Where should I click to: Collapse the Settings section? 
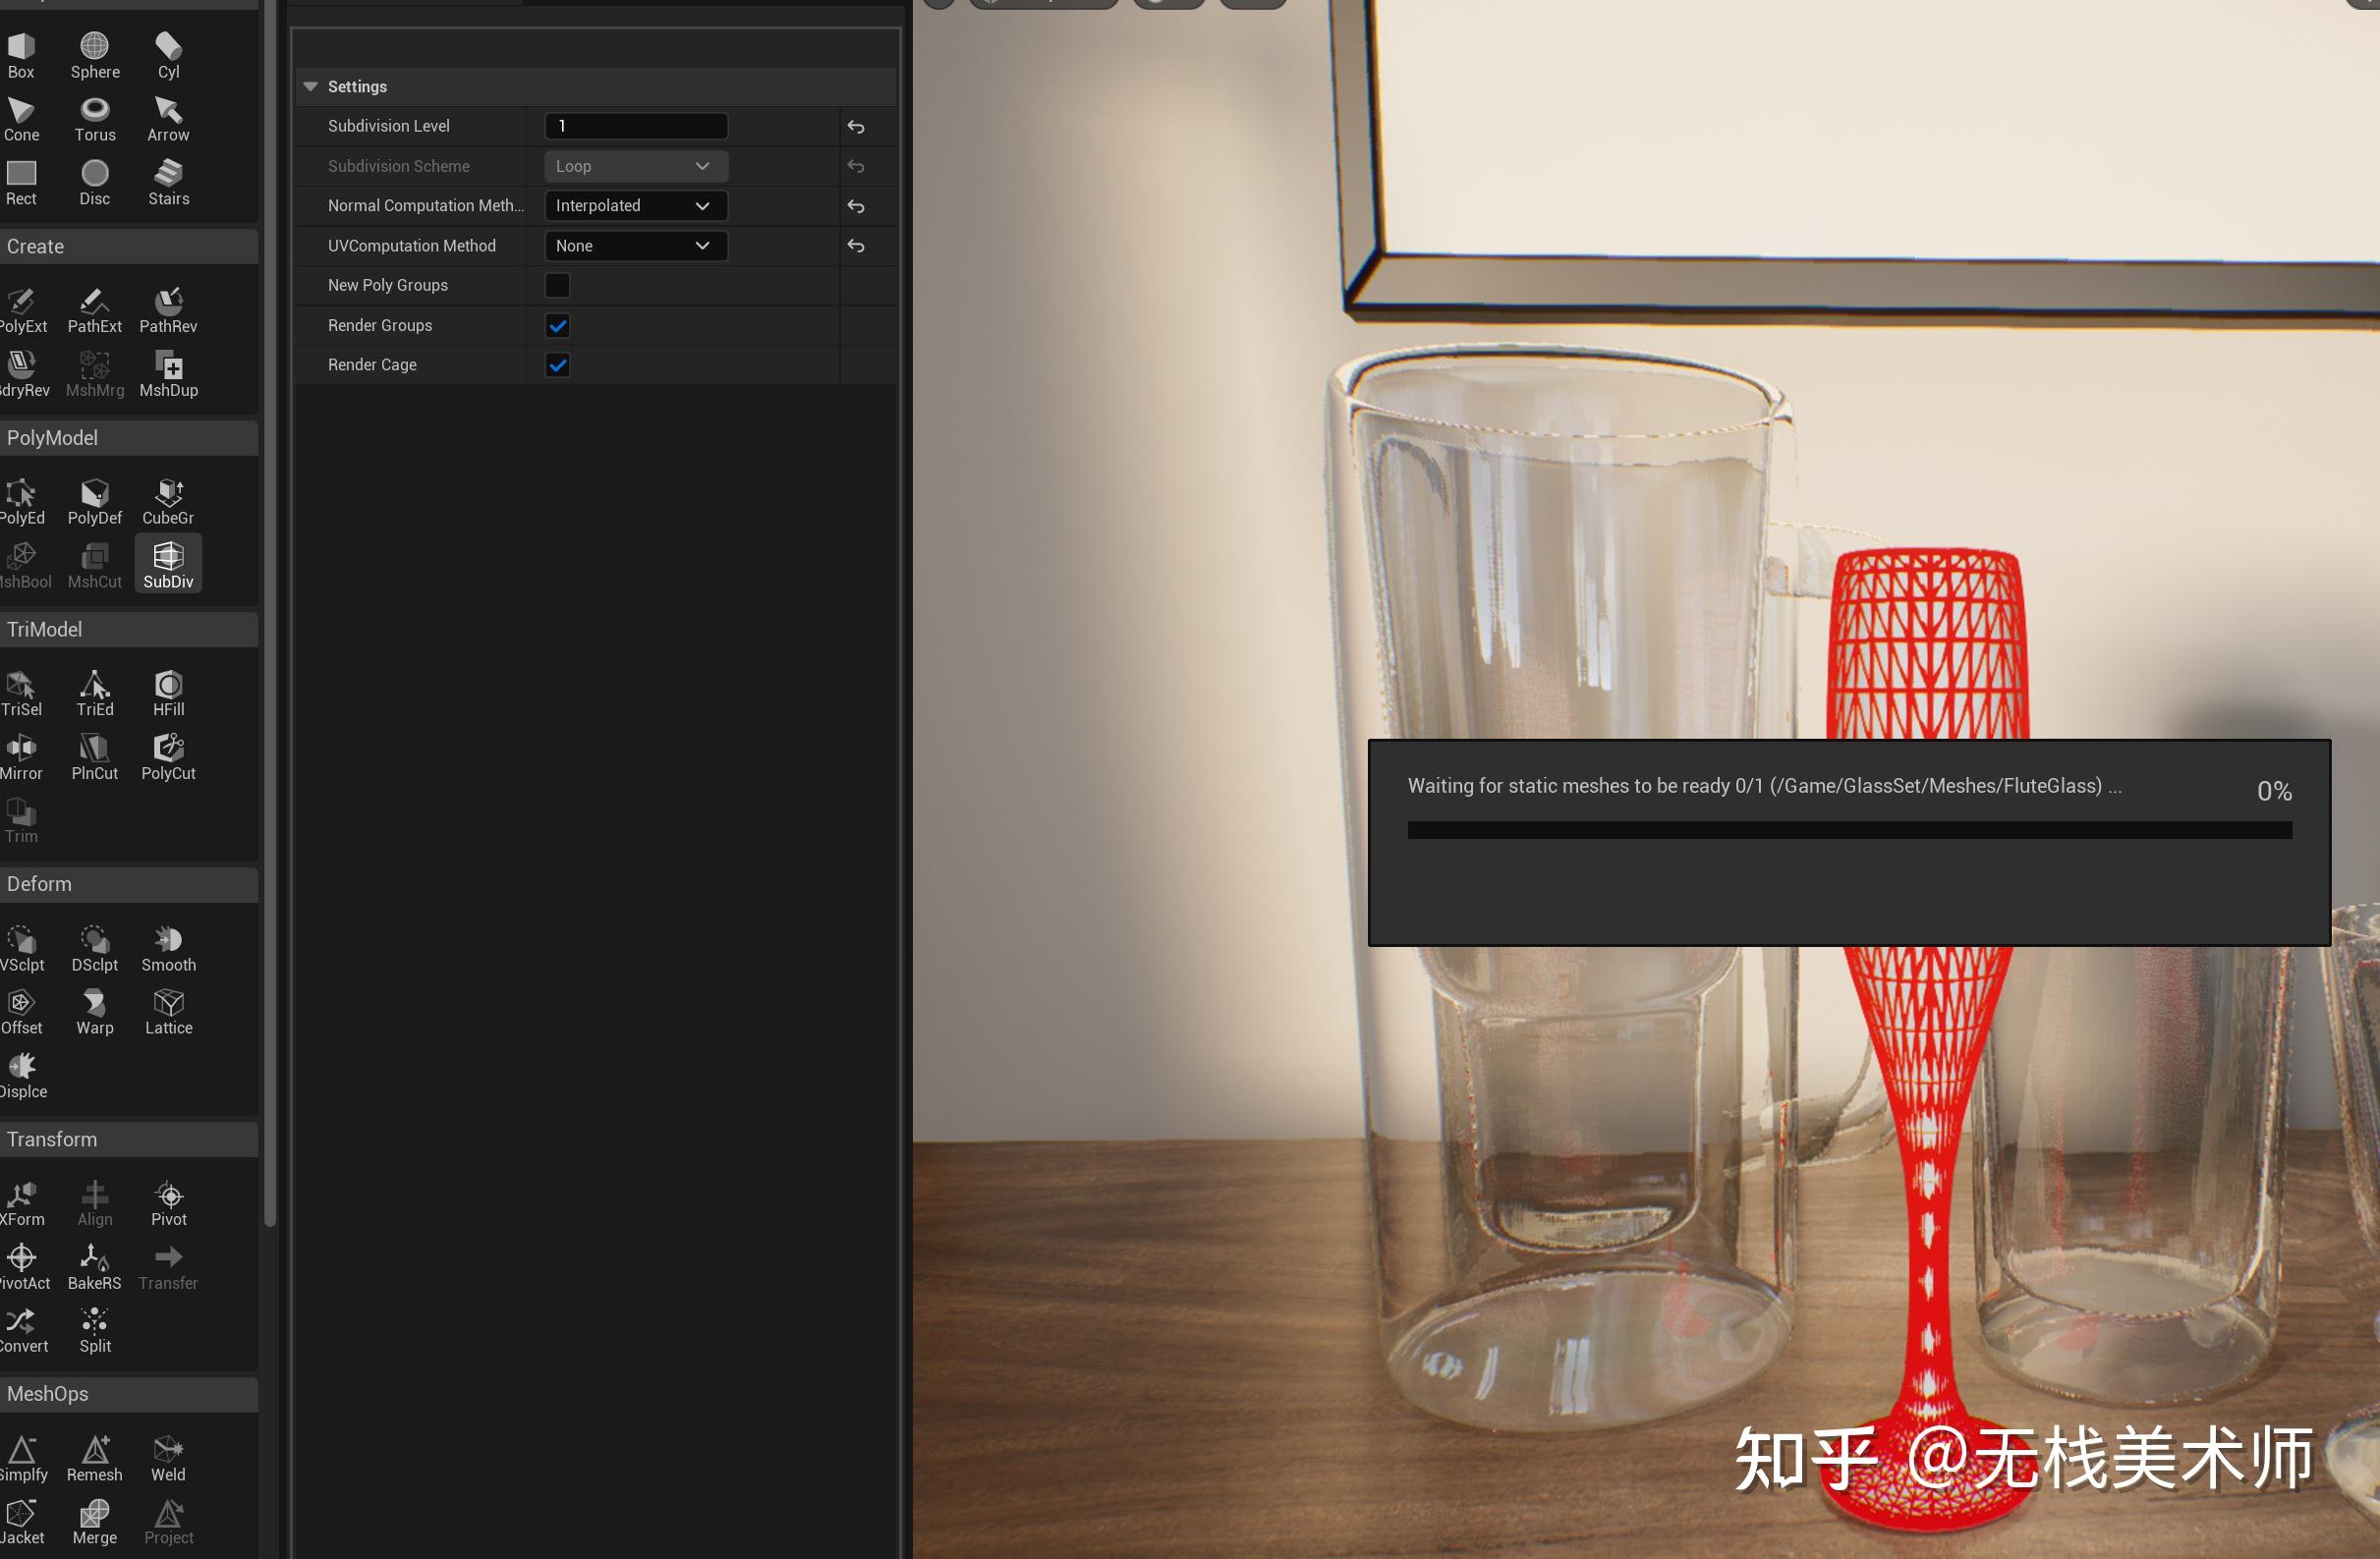(x=310, y=87)
